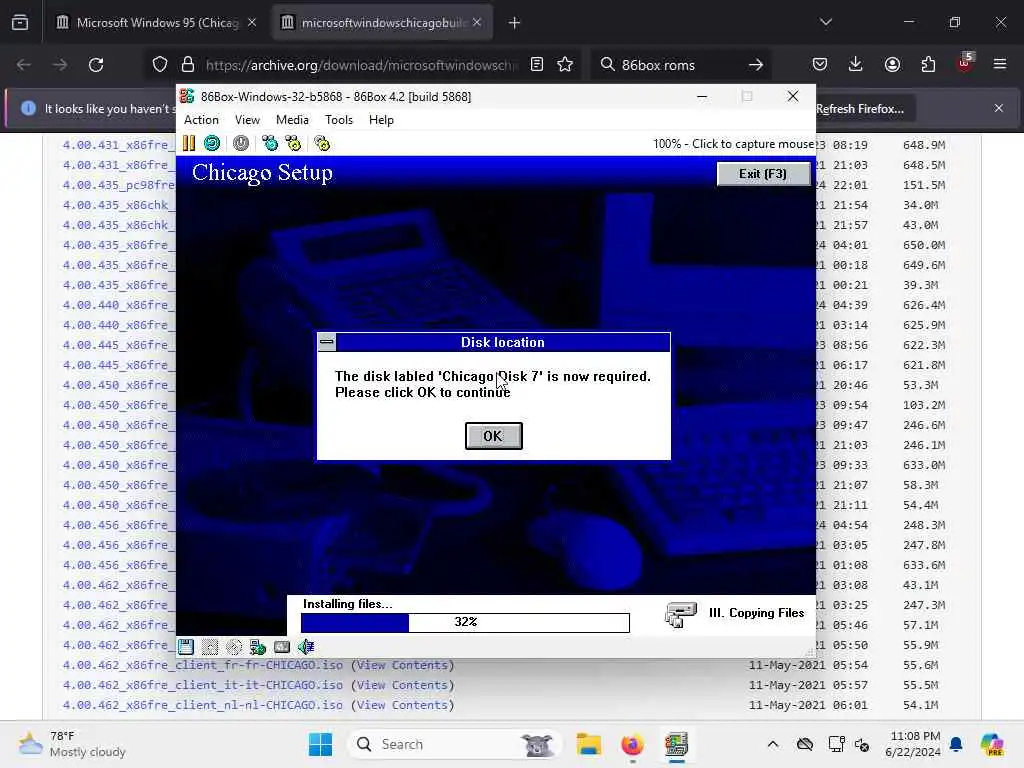Bookmark this page with the star icon
The image size is (1024, 768).
(565, 65)
